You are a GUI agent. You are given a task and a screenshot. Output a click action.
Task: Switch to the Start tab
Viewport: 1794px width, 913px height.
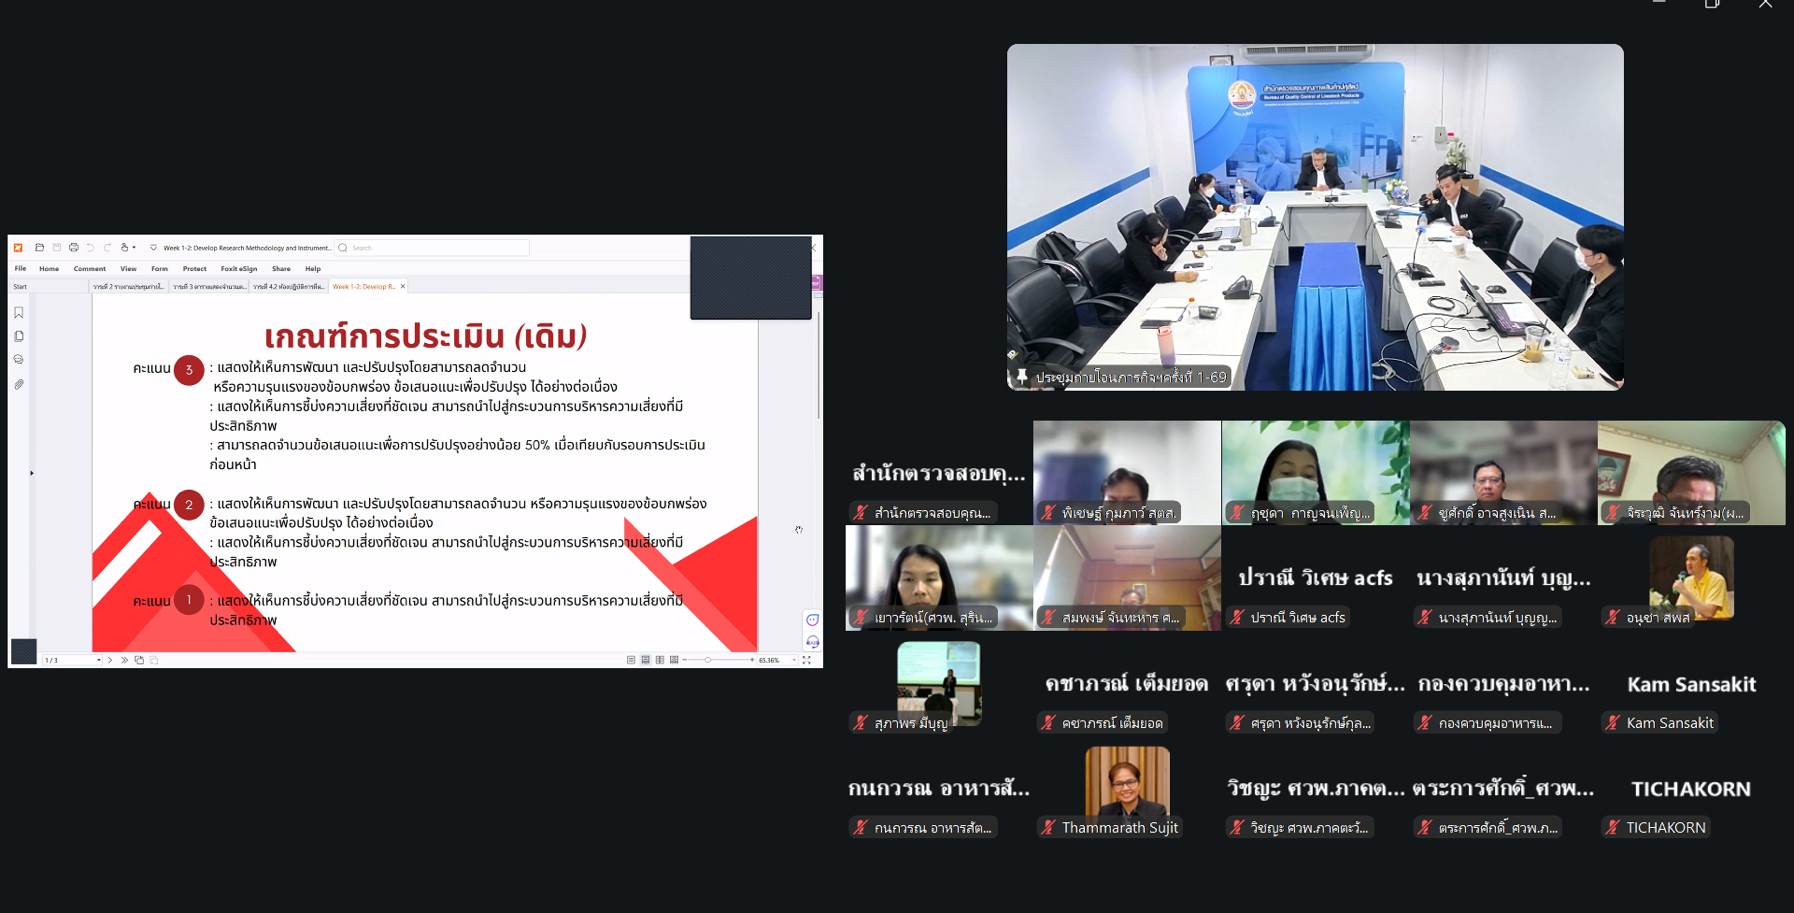point(20,287)
